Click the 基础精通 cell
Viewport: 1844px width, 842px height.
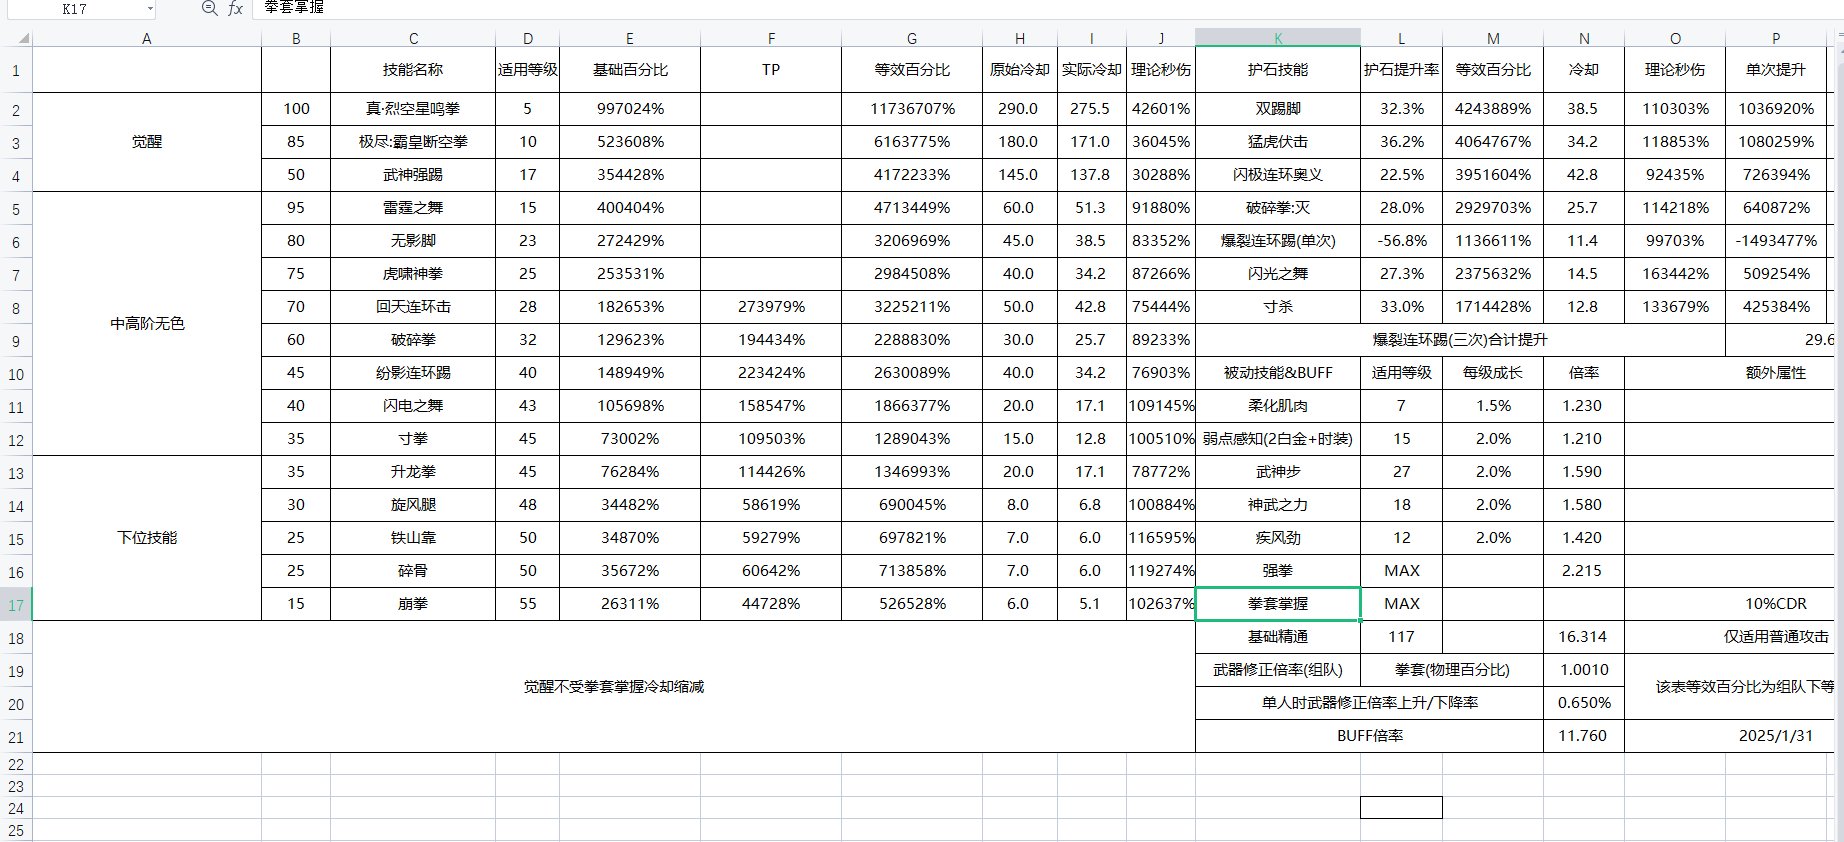pyautogui.click(x=1278, y=637)
